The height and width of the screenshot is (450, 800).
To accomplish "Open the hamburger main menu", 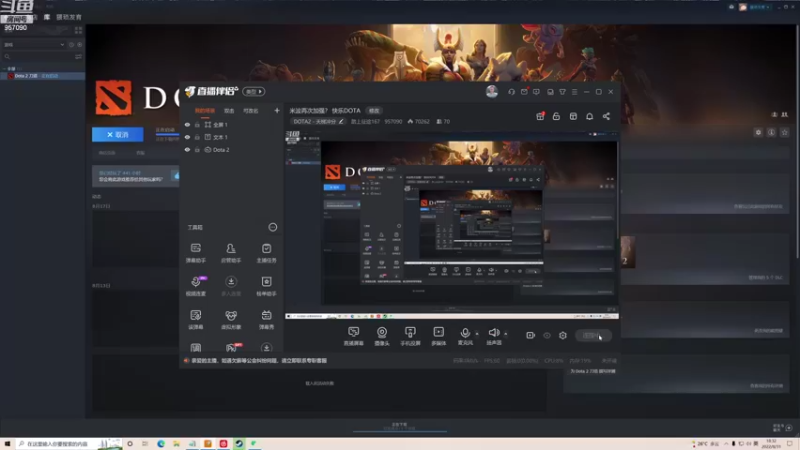I will (574, 92).
